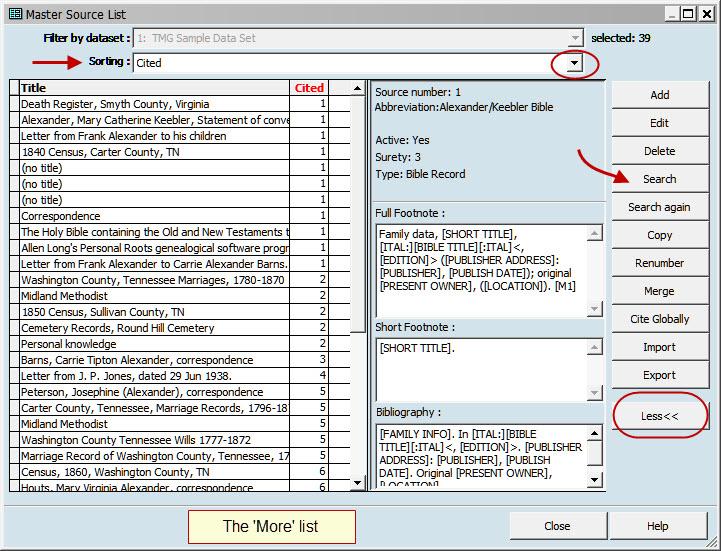Click inside the Short Footnote text box
721x551 pixels.
[x=482, y=370]
